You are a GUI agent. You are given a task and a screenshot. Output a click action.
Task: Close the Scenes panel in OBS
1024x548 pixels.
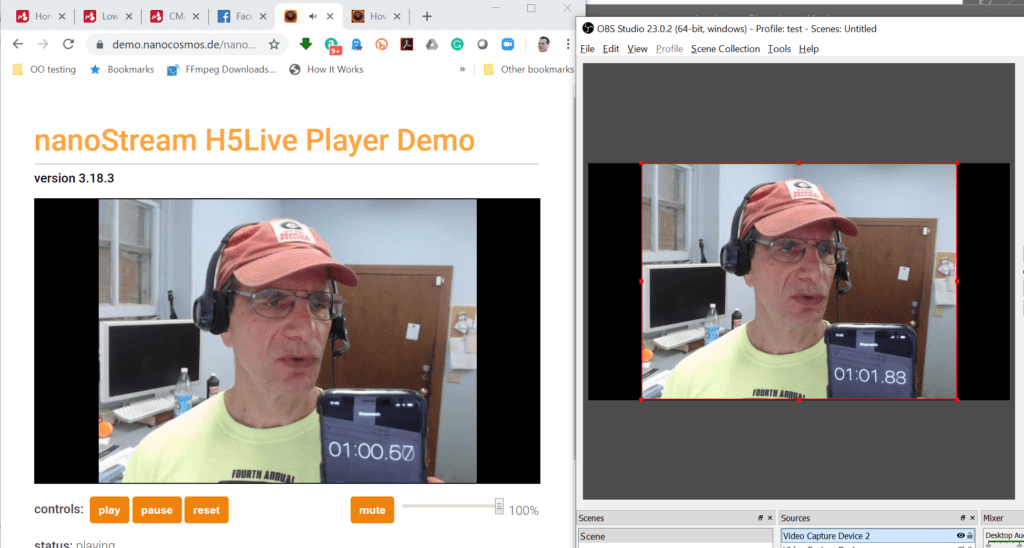(x=770, y=518)
